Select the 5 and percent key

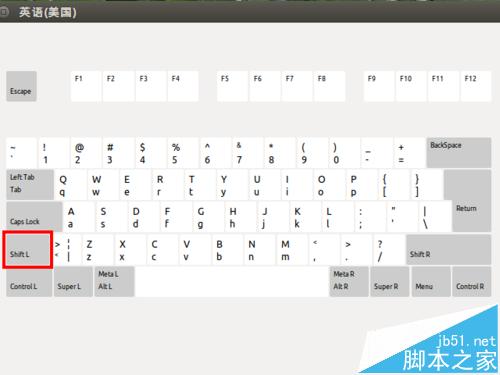coord(183,153)
